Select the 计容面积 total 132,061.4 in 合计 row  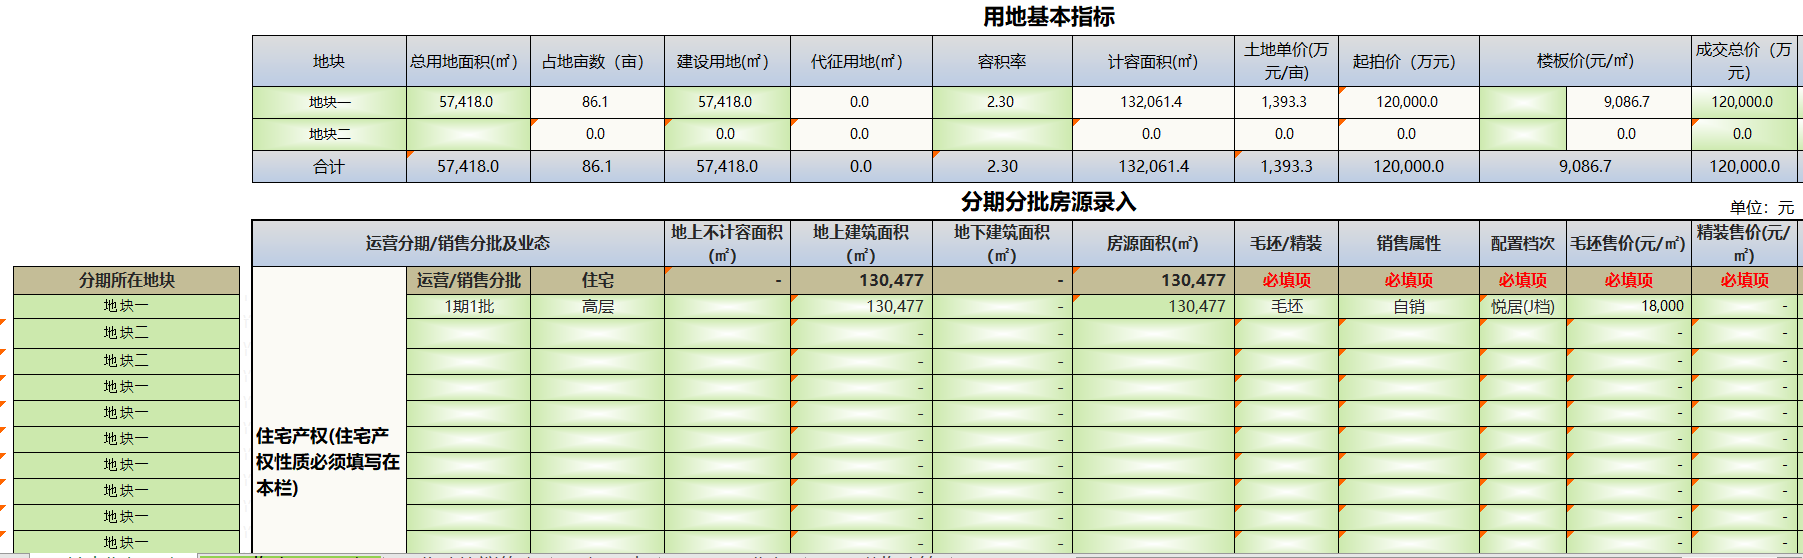[1153, 167]
